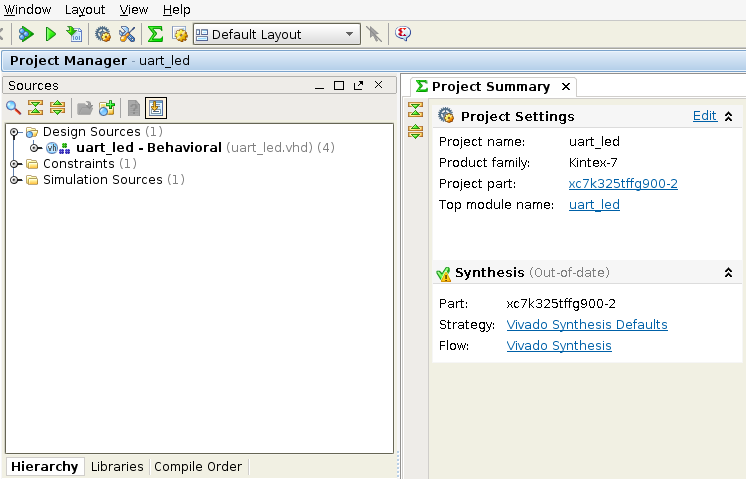Minimize the Sources panel
Screen dimensions: 746x479
pyautogui.click(x=319, y=86)
